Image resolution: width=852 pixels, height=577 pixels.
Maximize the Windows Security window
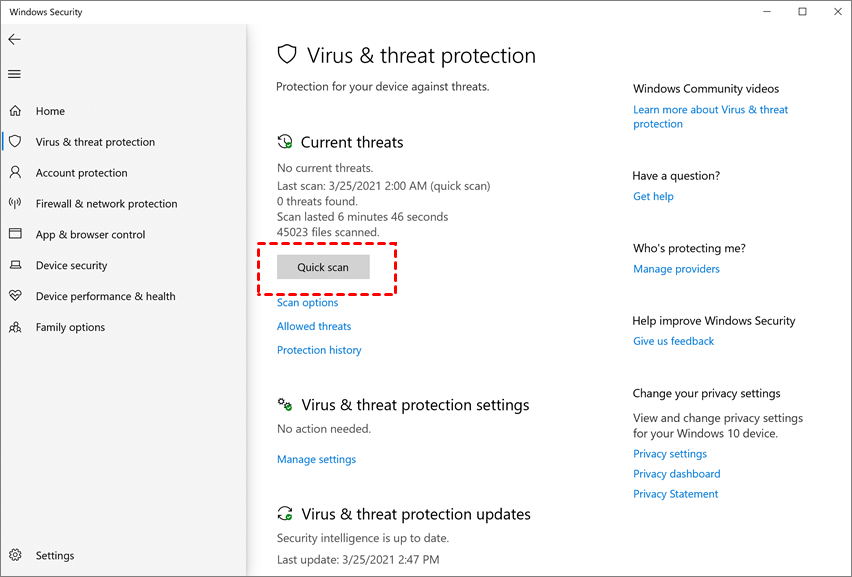pyautogui.click(x=802, y=11)
